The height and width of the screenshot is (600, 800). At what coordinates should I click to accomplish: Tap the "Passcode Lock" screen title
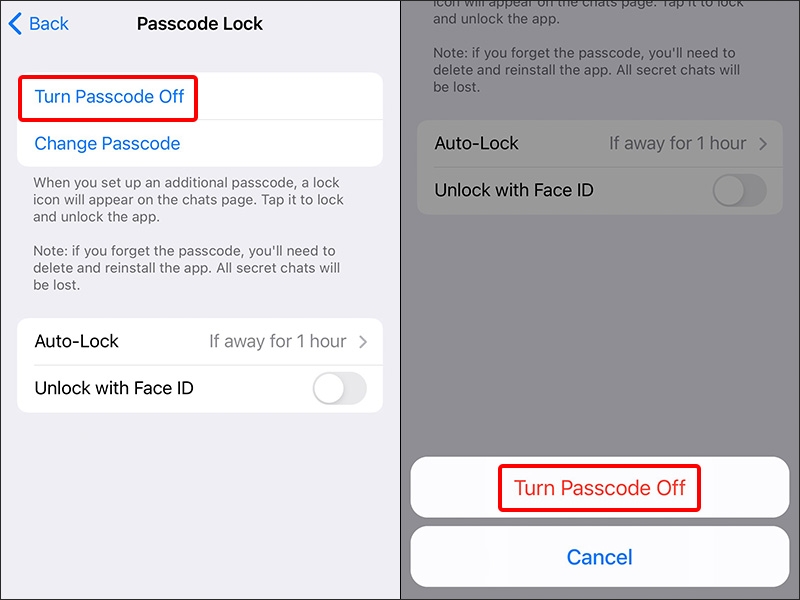[x=199, y=23]
